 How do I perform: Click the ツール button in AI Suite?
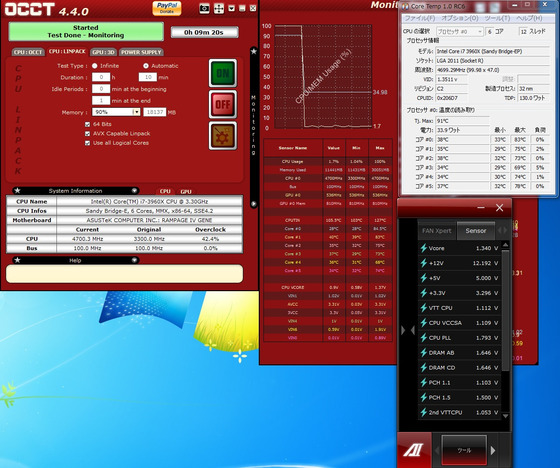pos(464,450)
